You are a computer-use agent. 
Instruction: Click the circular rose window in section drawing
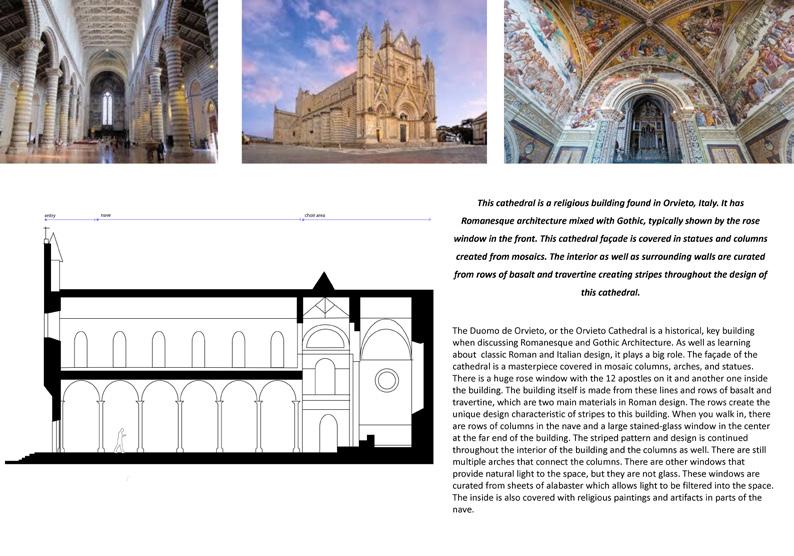[386, 380]
